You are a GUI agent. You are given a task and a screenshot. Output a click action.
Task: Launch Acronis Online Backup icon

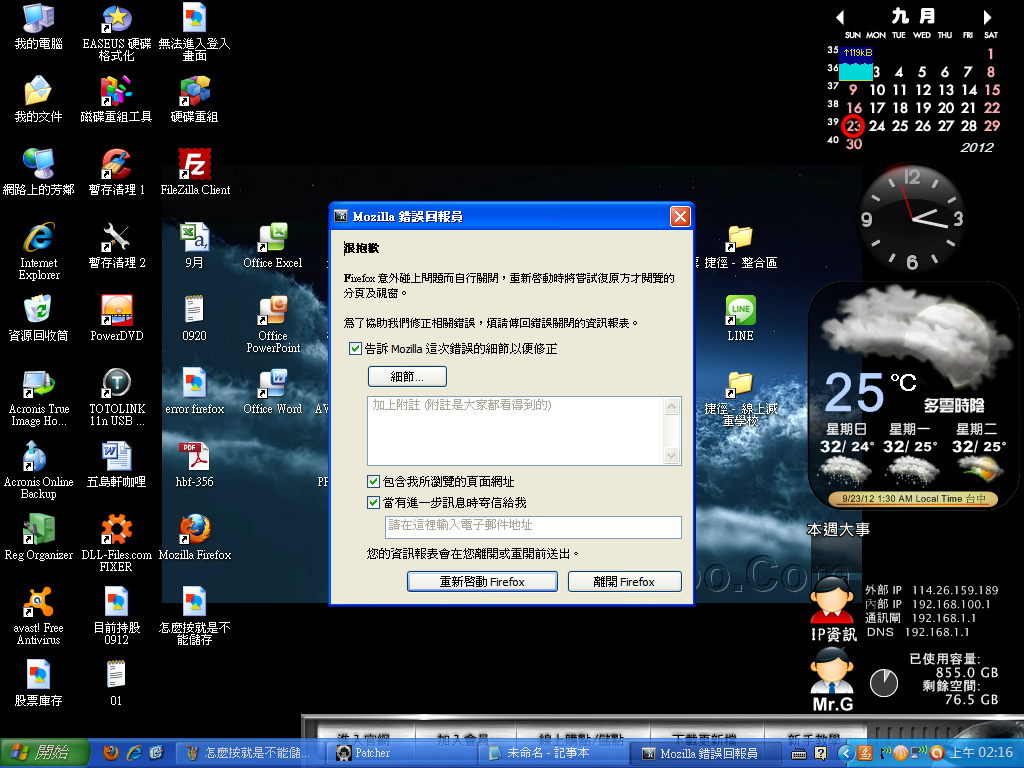coord(39,471)
